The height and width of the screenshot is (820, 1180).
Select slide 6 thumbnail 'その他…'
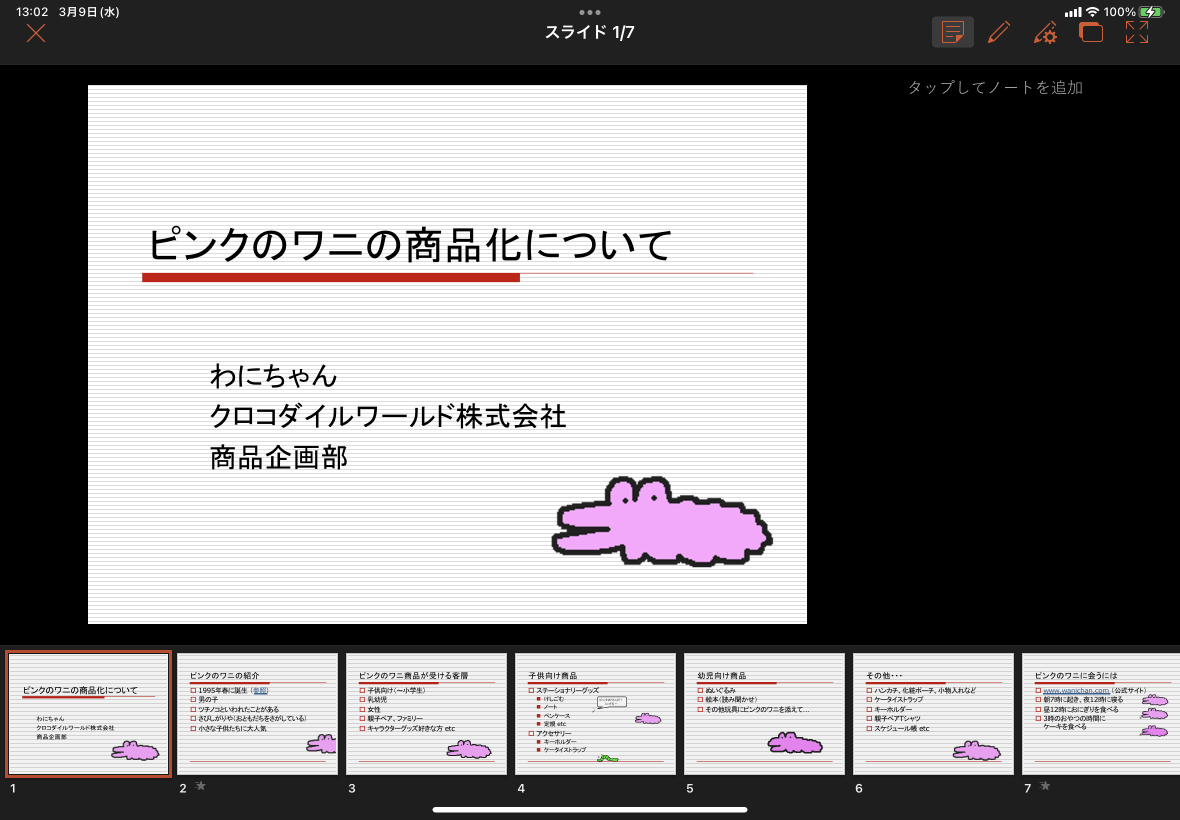(933, 714)
